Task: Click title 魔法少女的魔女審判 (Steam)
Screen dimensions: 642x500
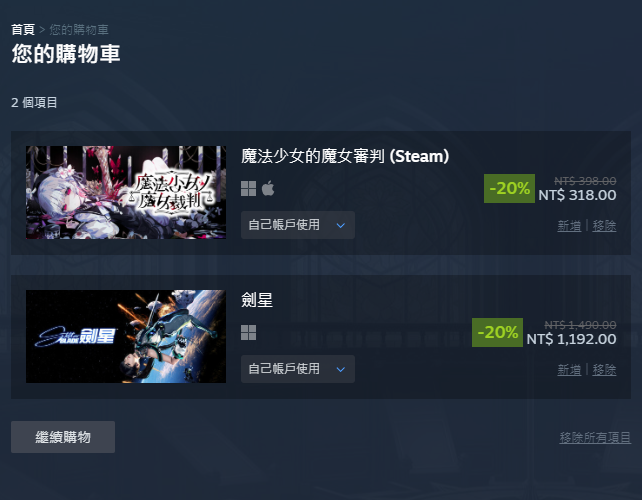Action: pos(345,156)
